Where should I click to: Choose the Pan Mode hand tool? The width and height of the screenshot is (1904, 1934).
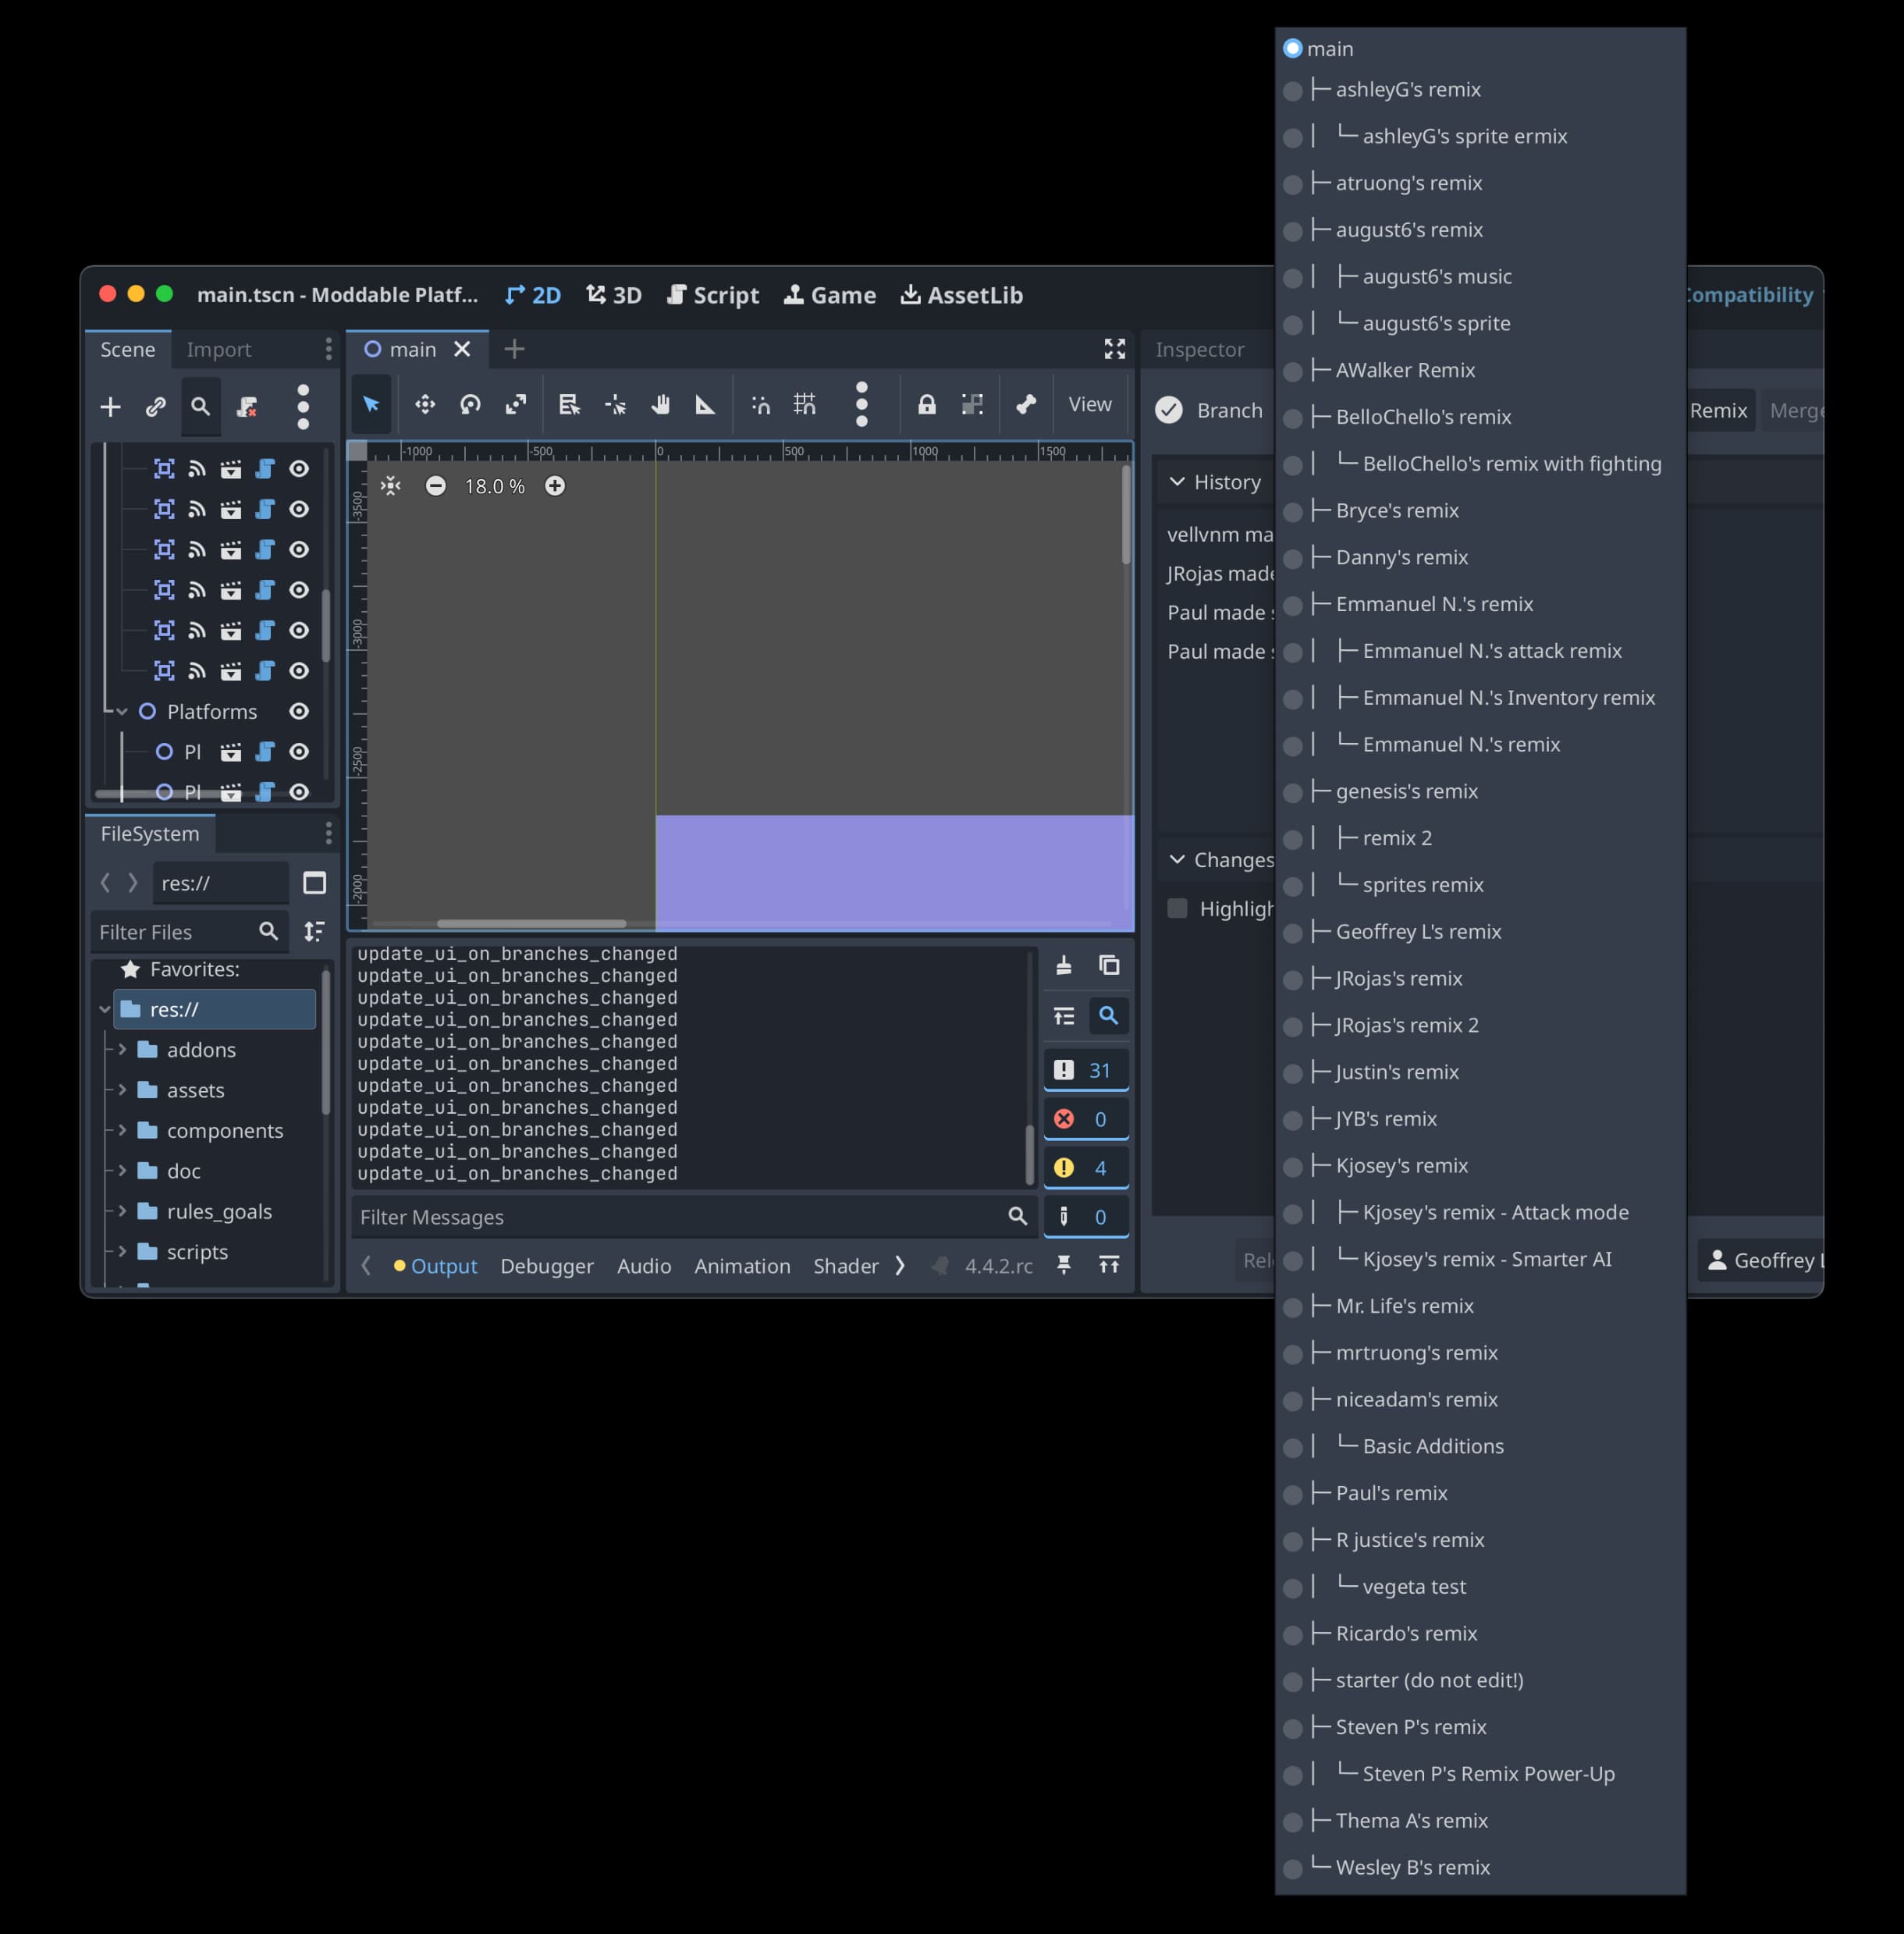pyautogui.click(x=661, y=404)
